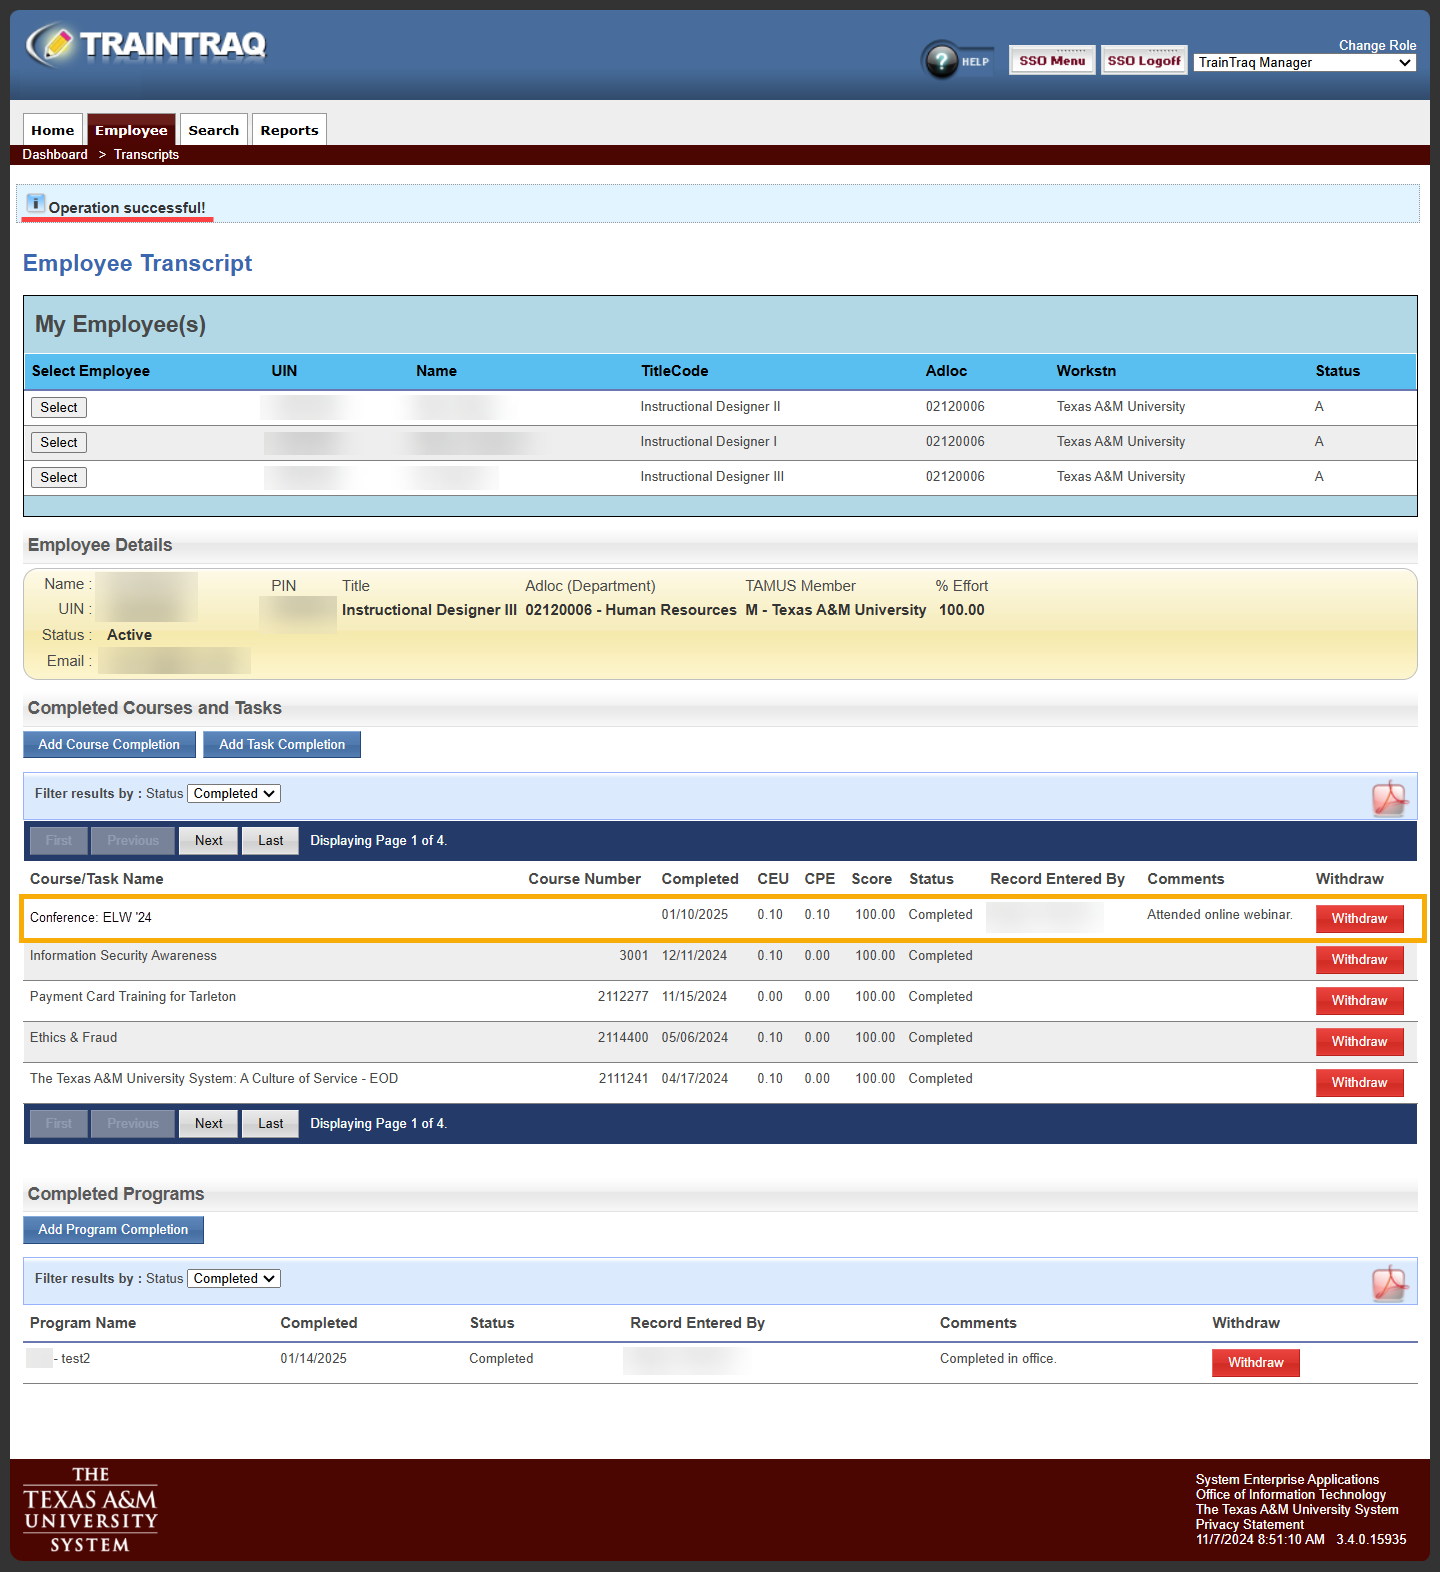The width and height of the screenshot is (1440, 1572).
Task: Click Add Task Completion button
Action: click(282, 745)
